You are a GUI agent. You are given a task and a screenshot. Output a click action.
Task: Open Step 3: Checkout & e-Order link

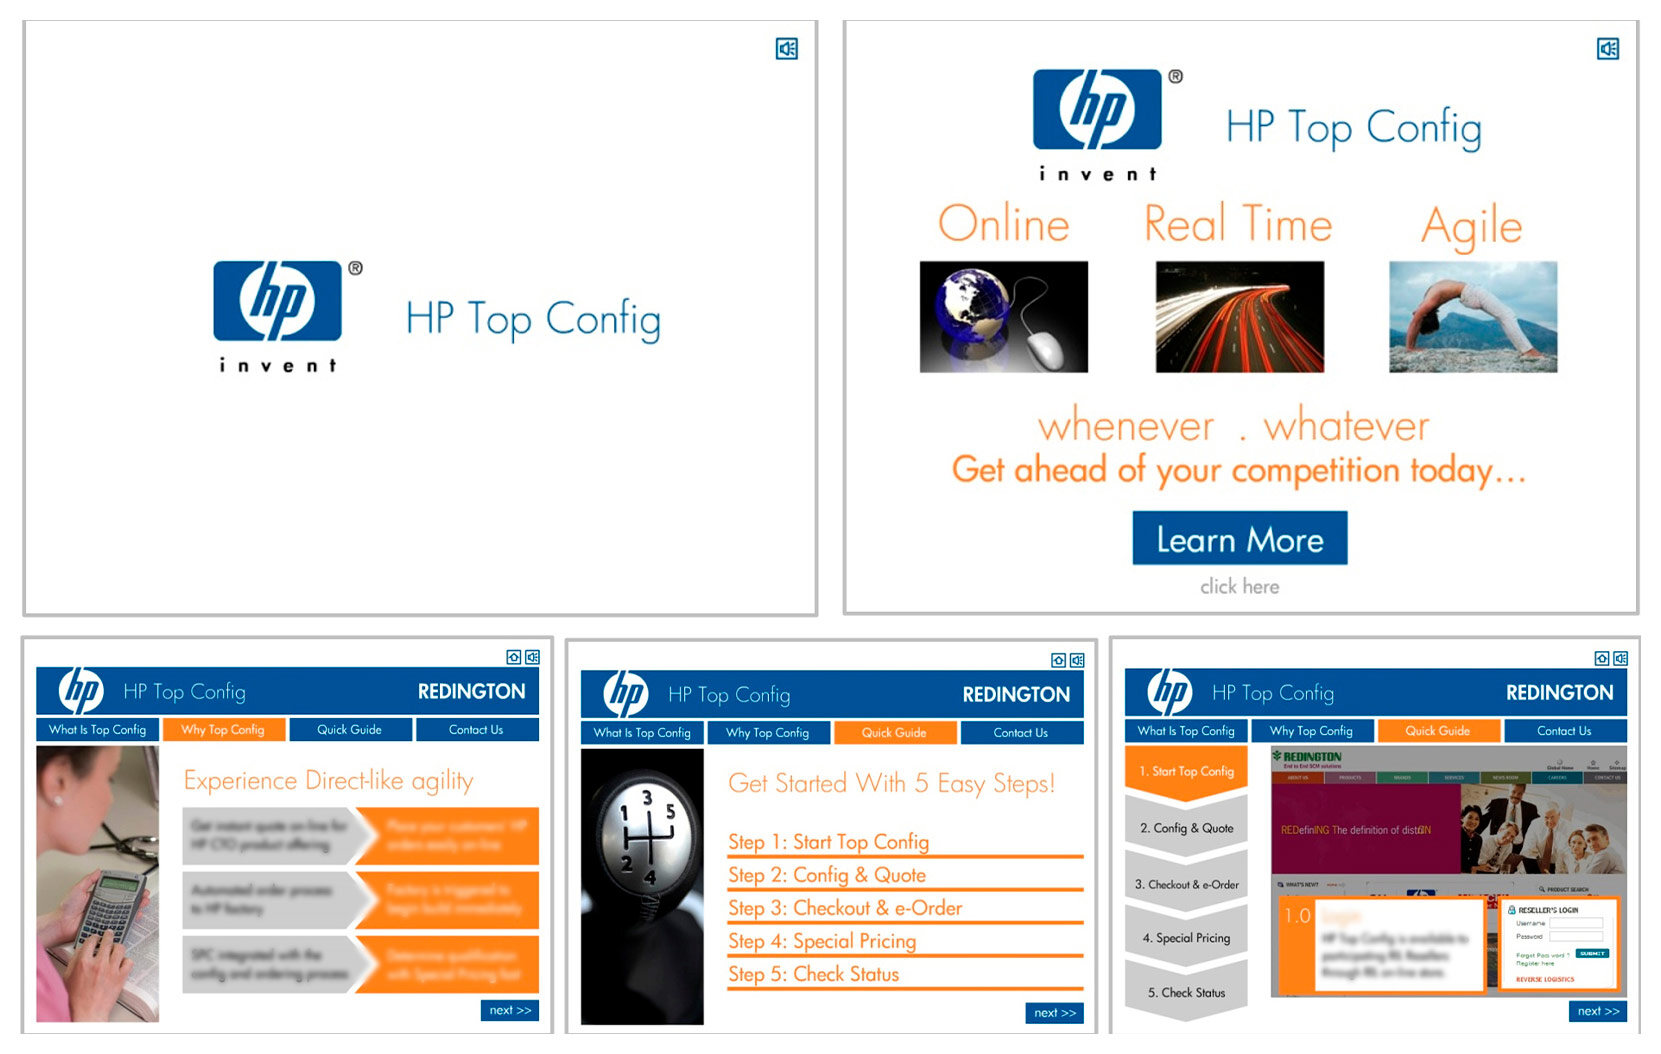click(x=845, y=908)
